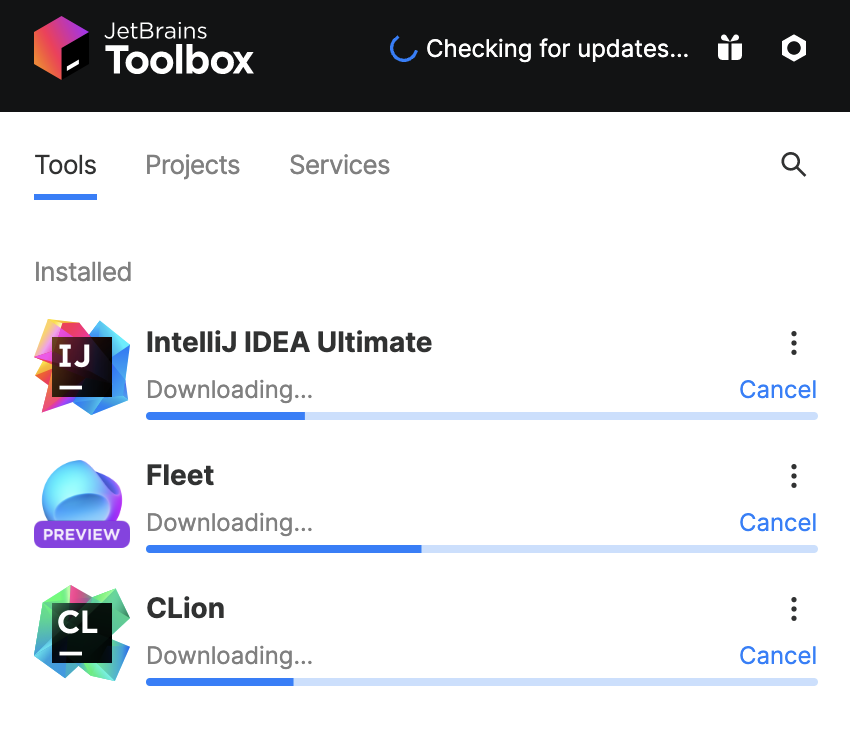Cancel the Fleet download
The image size is (850, 750).
coord(777,522)
